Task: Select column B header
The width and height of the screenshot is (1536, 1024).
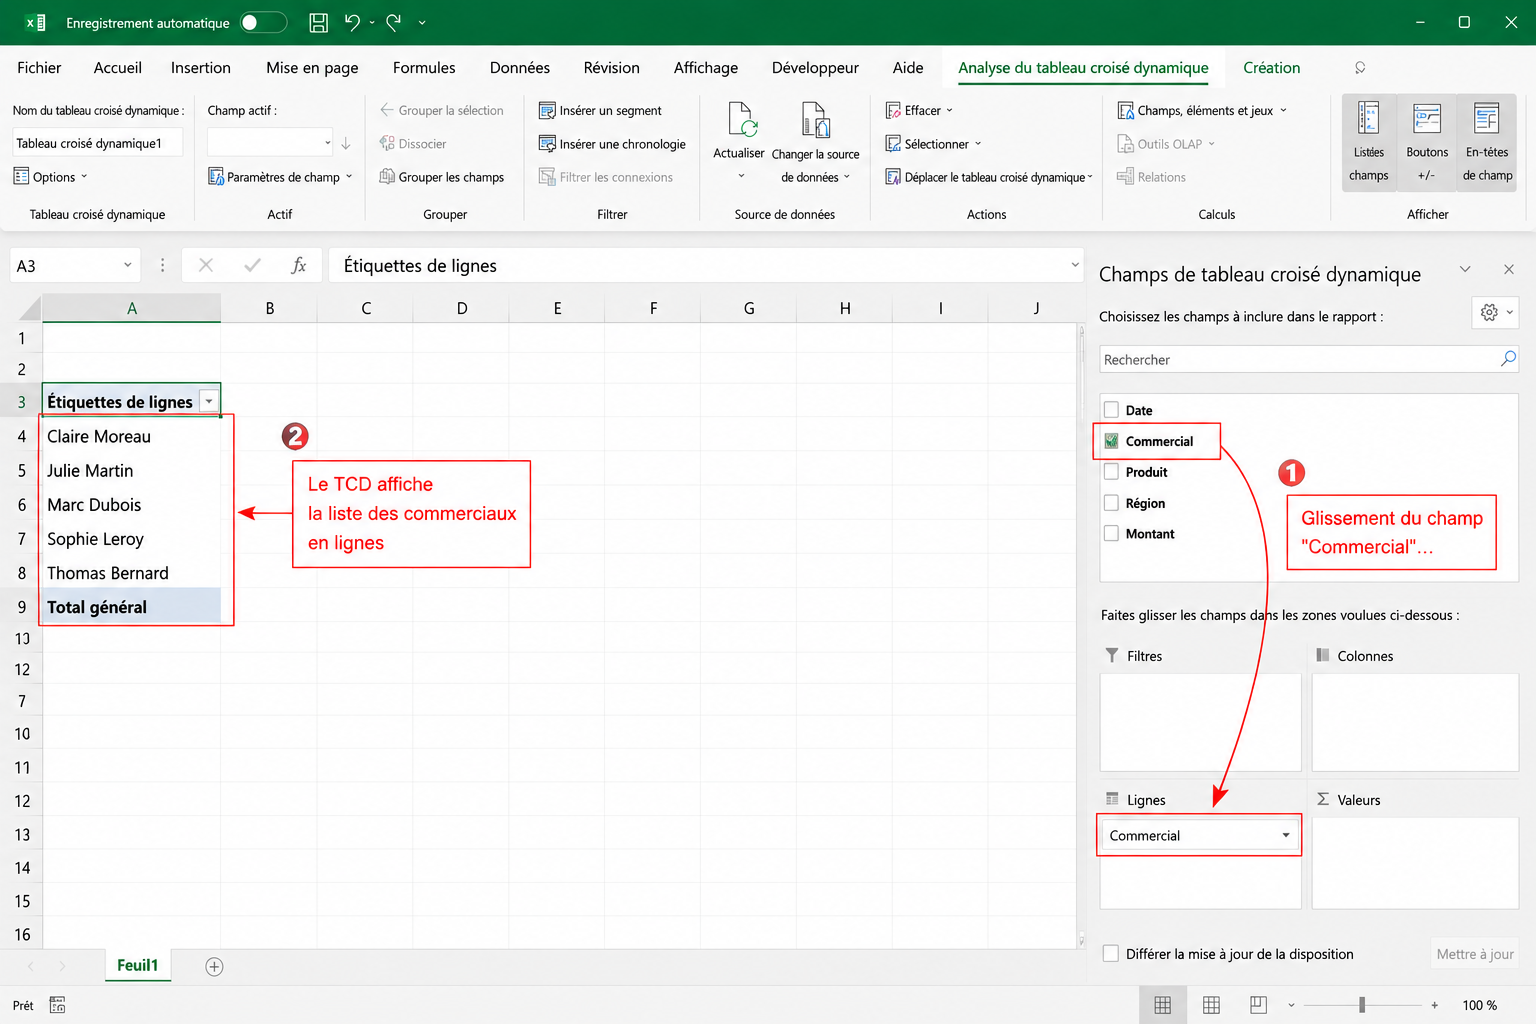Action: click(270, 308)
